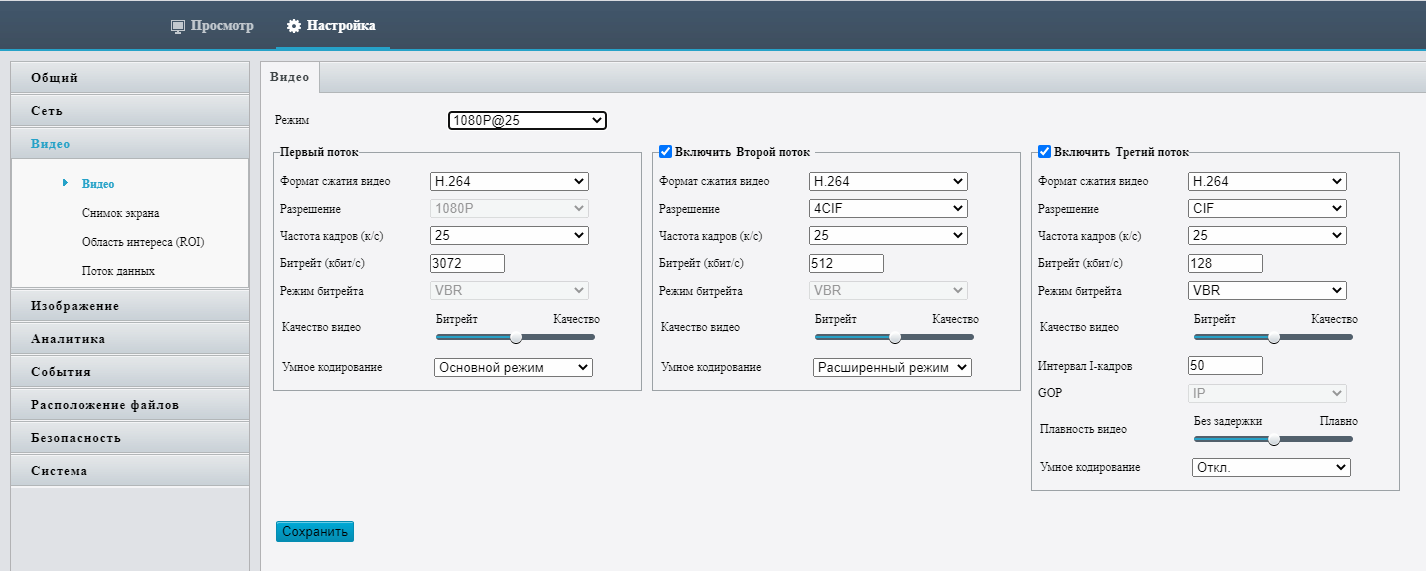Click second stream Битрейт field 512
Screen dimensions: 1426x571
846,263
